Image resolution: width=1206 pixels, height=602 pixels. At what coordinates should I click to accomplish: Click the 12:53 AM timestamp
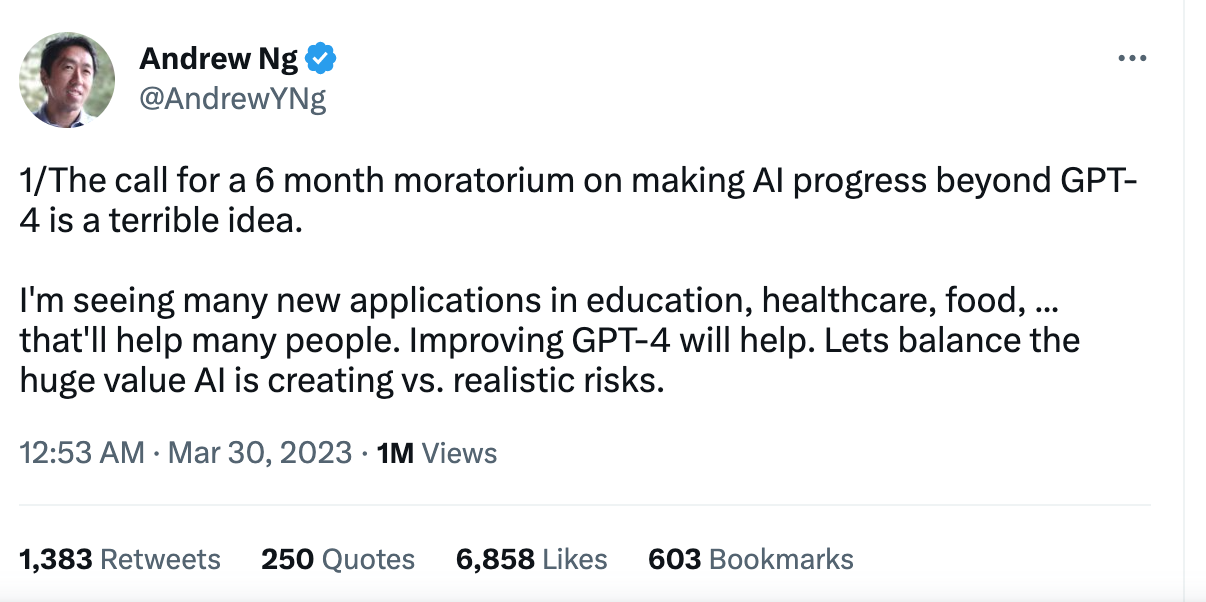click(x=82, y=453)
